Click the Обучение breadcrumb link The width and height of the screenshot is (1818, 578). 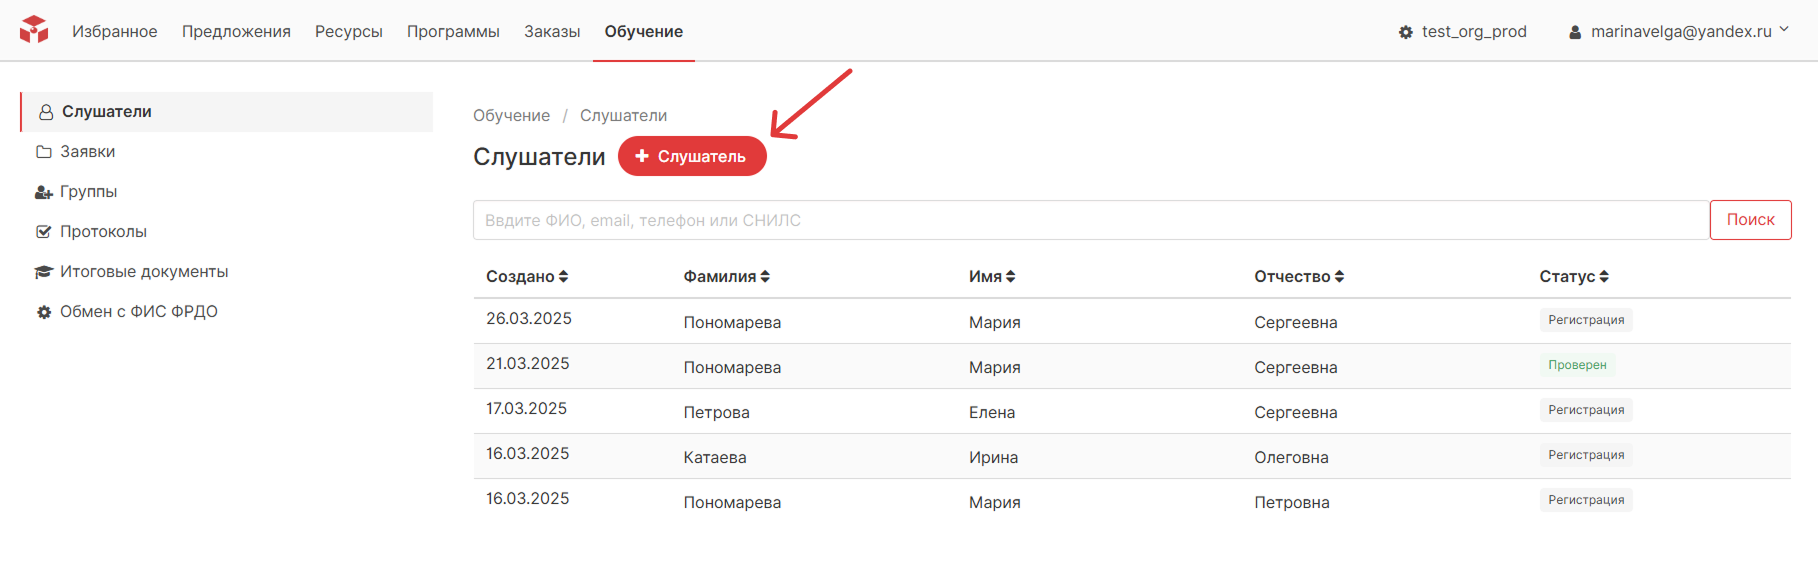coord(511,116)
